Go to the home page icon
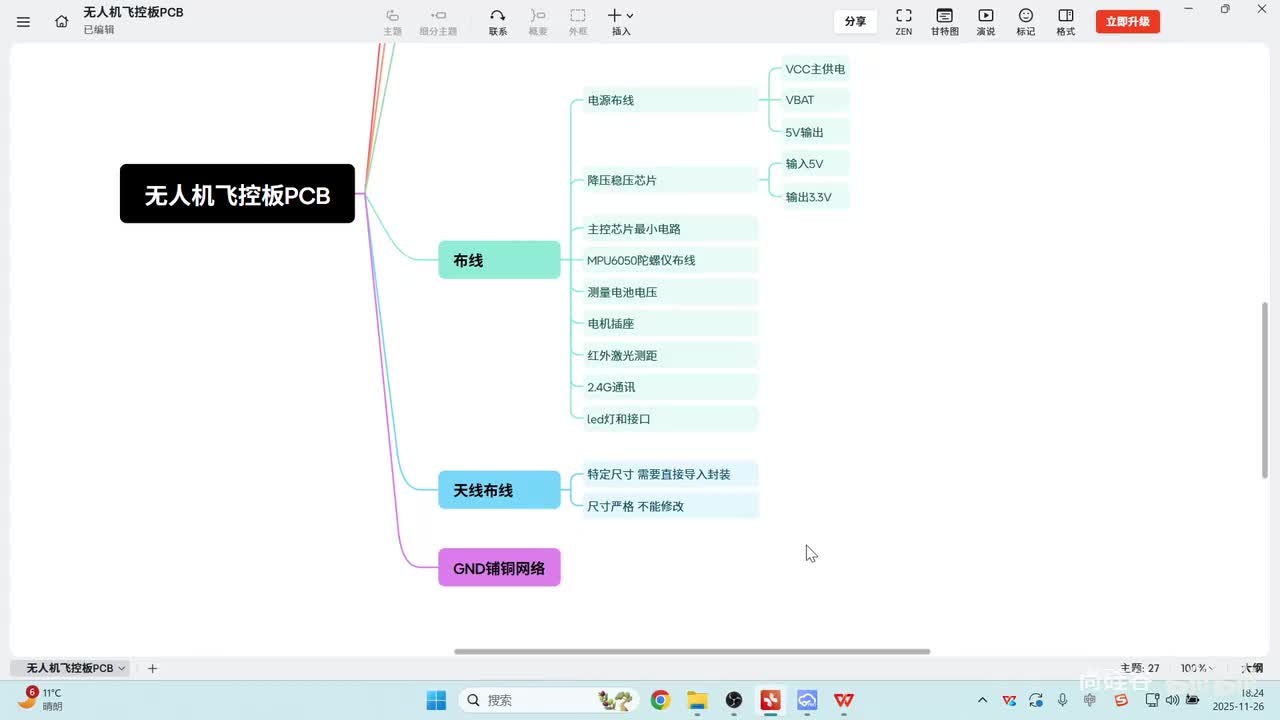 62,21
